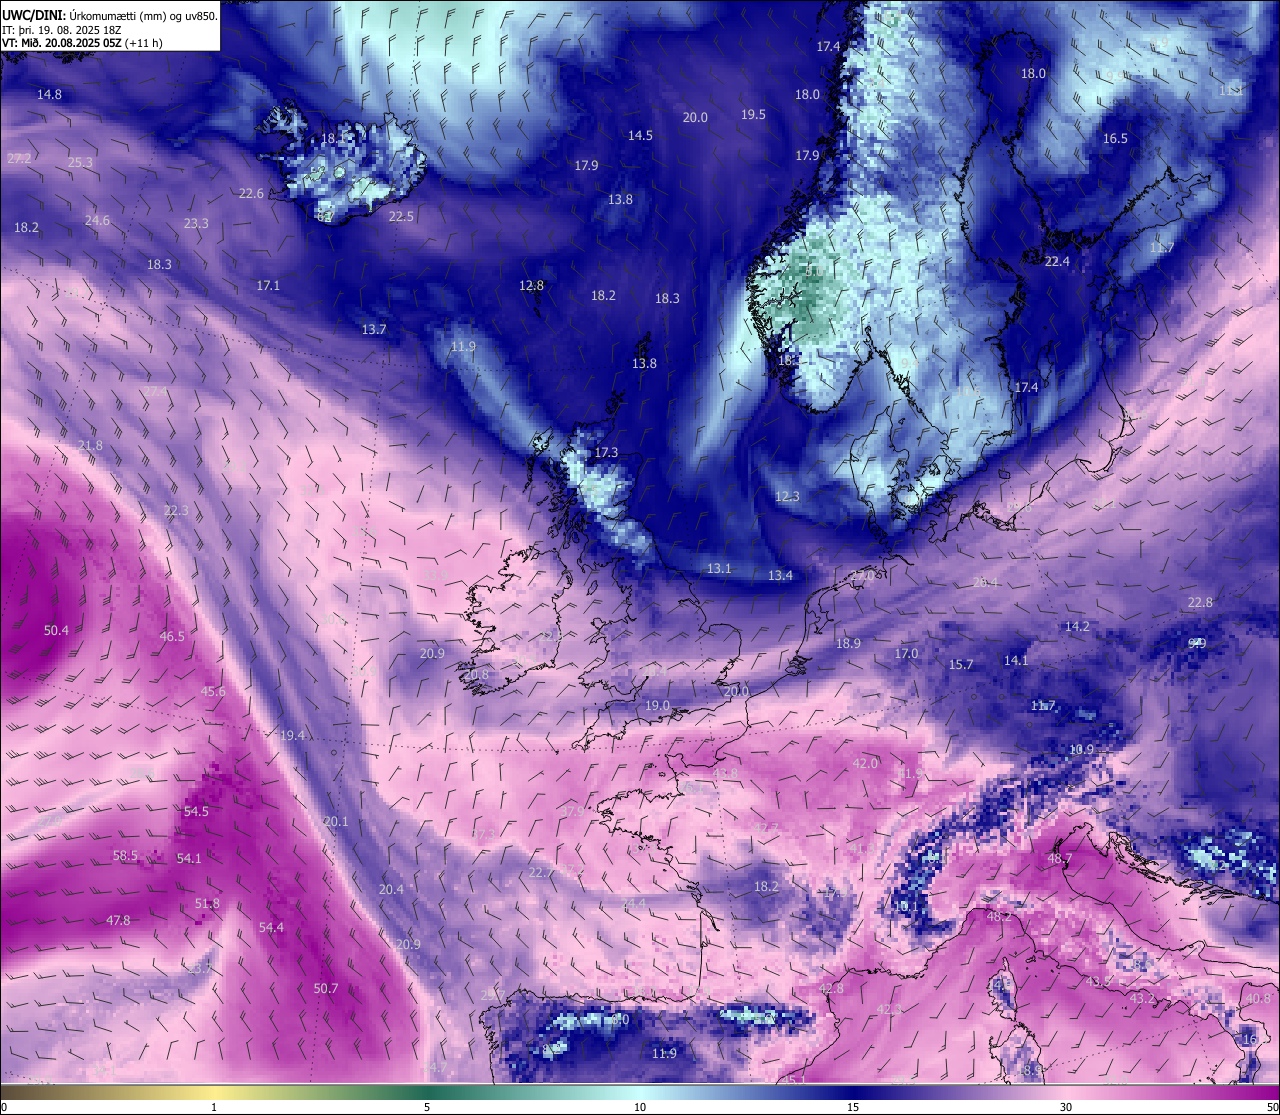1280x1115 pixels.
Task: Click the 22.5 value label
Action: tap(401, 217)
